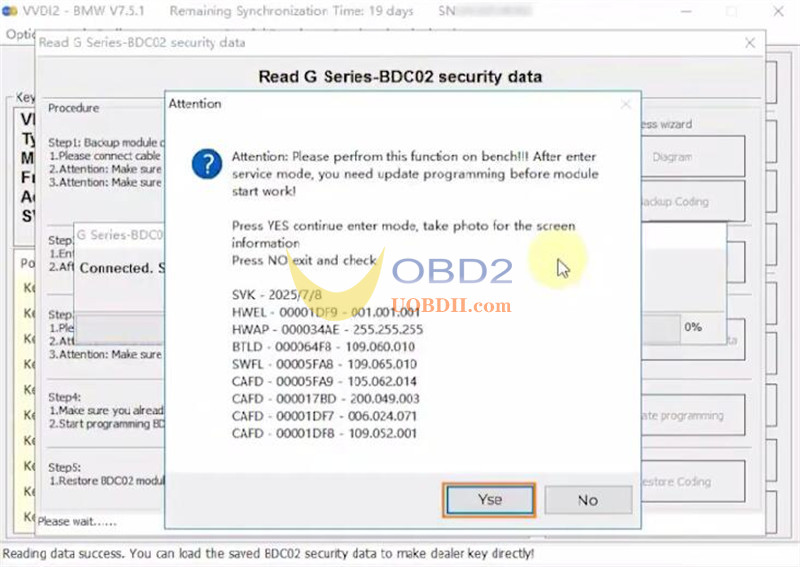Viewport: 800px width, 567px height.
Task: Select the BTLD 000064F8 line
Action: tap(323, 347)
